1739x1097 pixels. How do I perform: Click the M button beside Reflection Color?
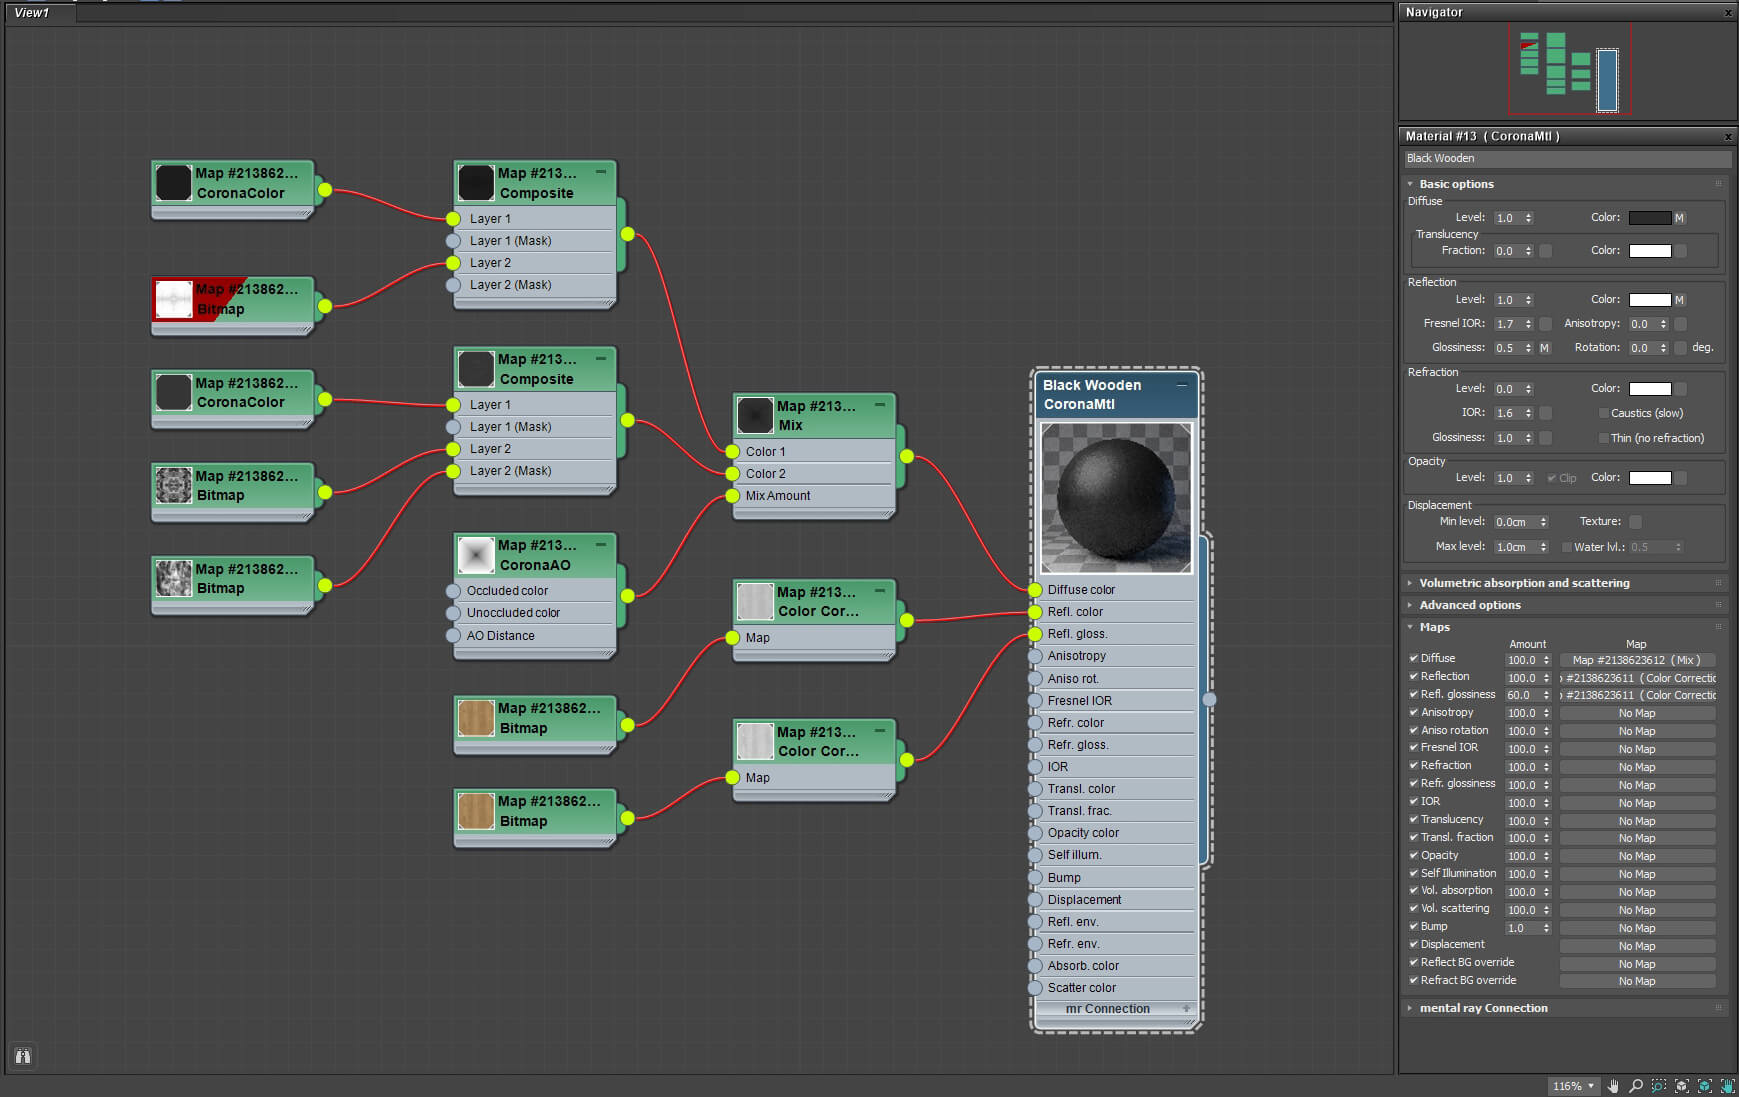click(1680, 300)
